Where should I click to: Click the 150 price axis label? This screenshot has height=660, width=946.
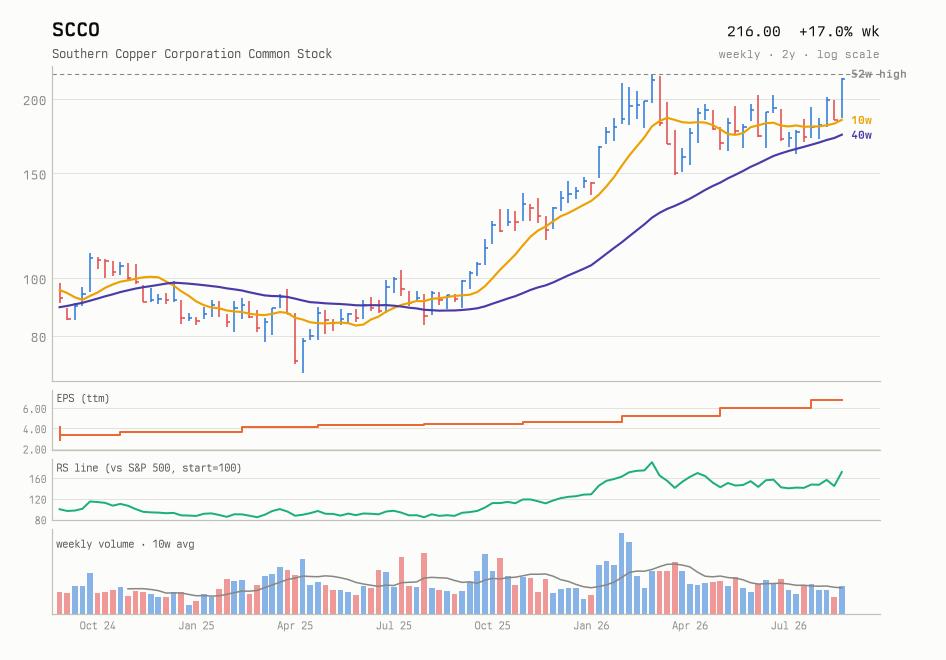[34, 175]
